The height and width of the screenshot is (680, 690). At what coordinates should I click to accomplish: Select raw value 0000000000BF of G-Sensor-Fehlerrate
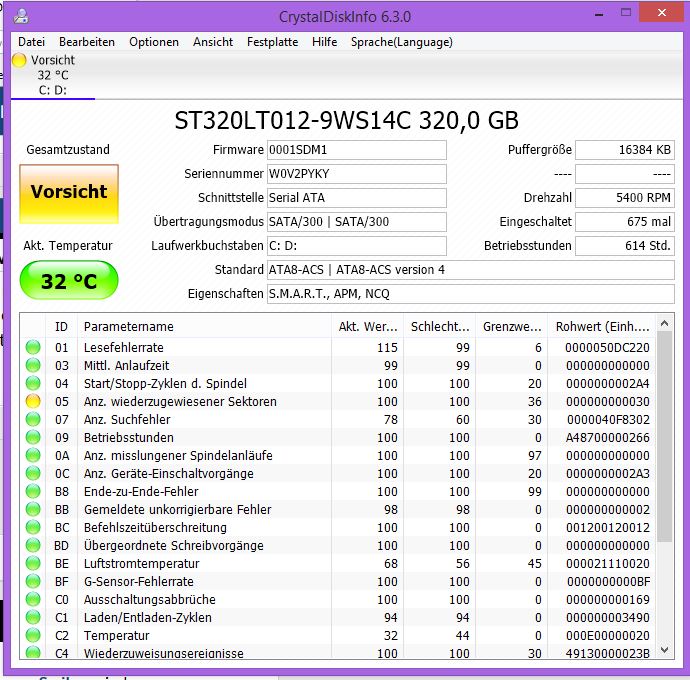click(x=608, y=582)
